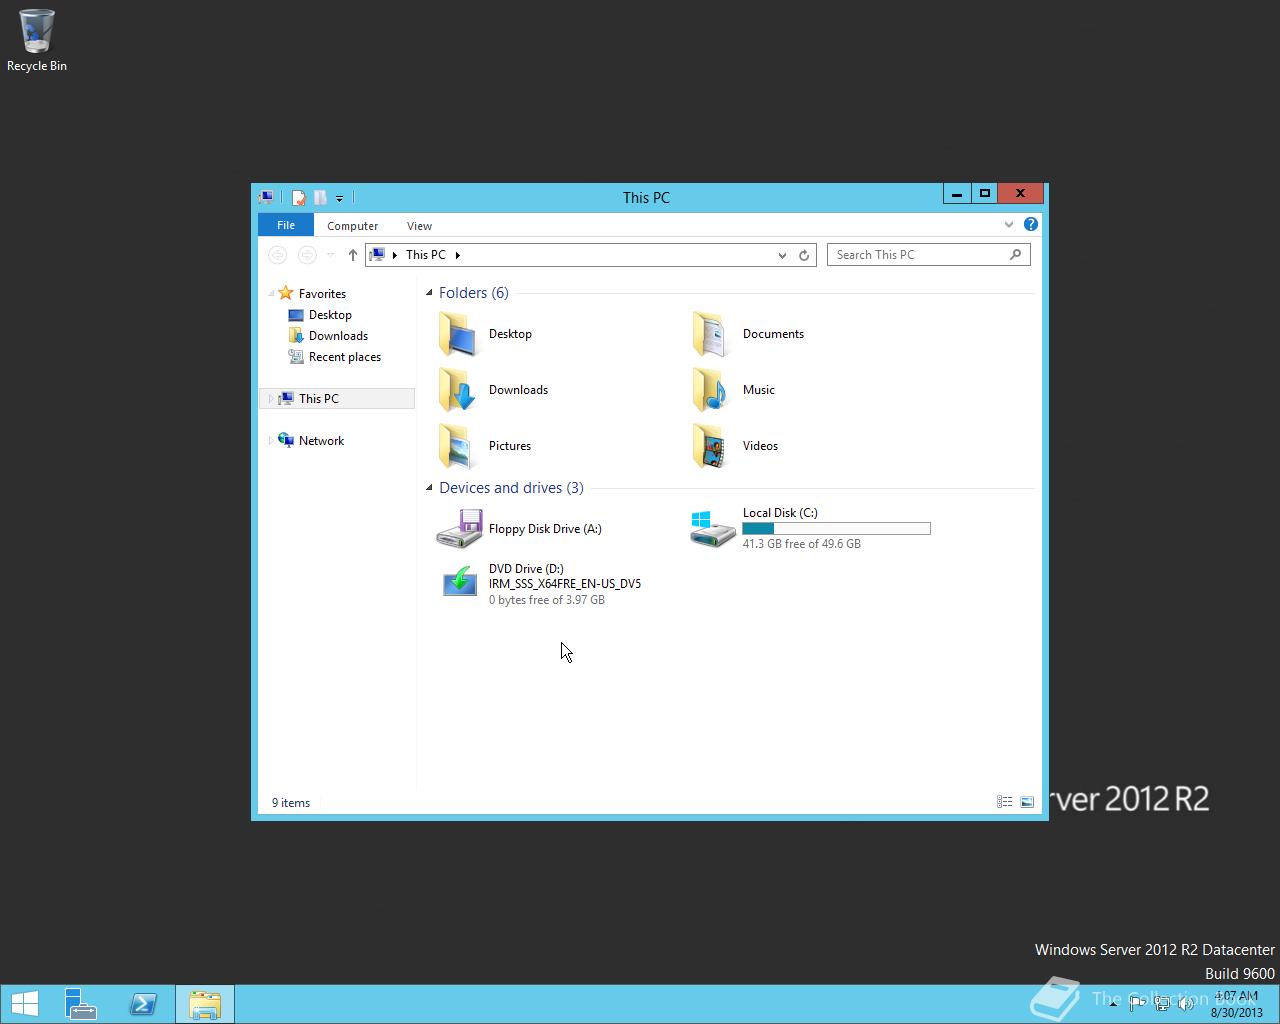Switch to the View ribbon tab
The image size is (1280, 1024).
419,226
